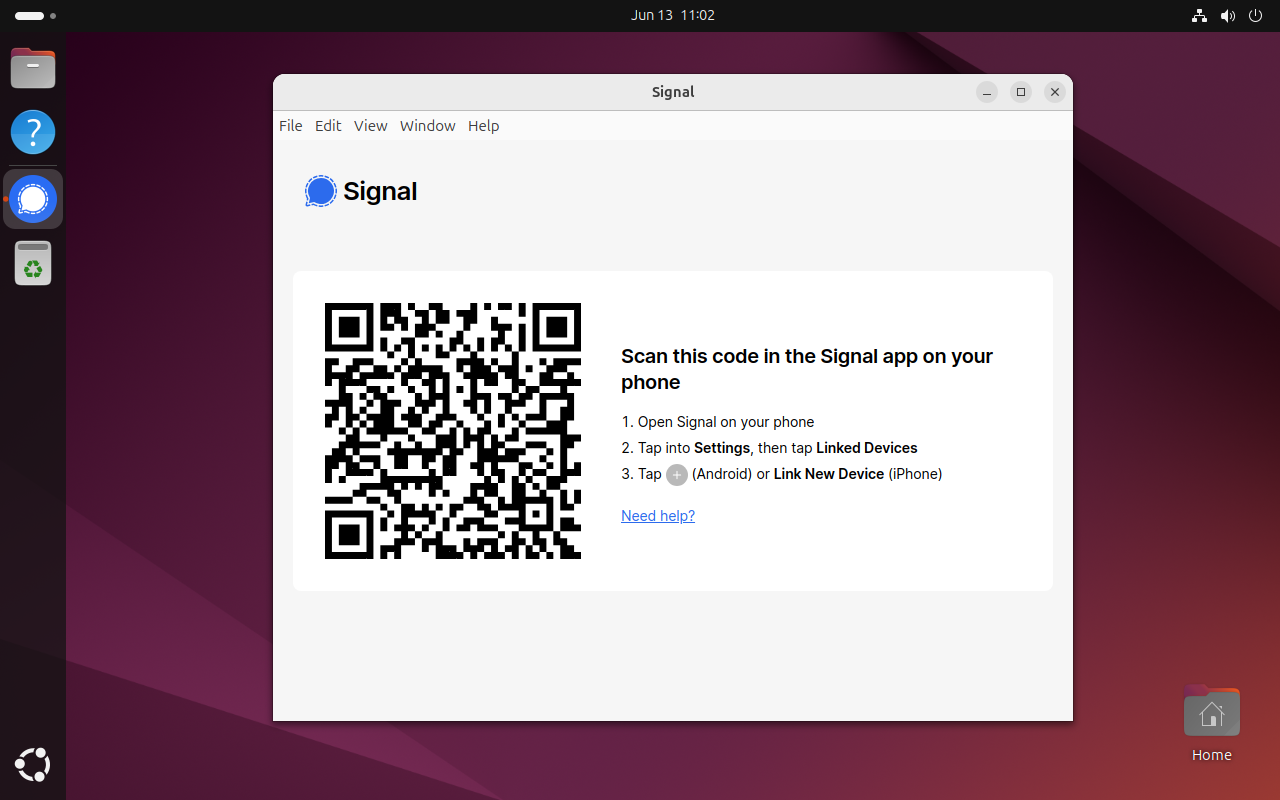1280x800 pixels.
Task: Click the power icon in top bar
Action: click(x=1255, y=16)
